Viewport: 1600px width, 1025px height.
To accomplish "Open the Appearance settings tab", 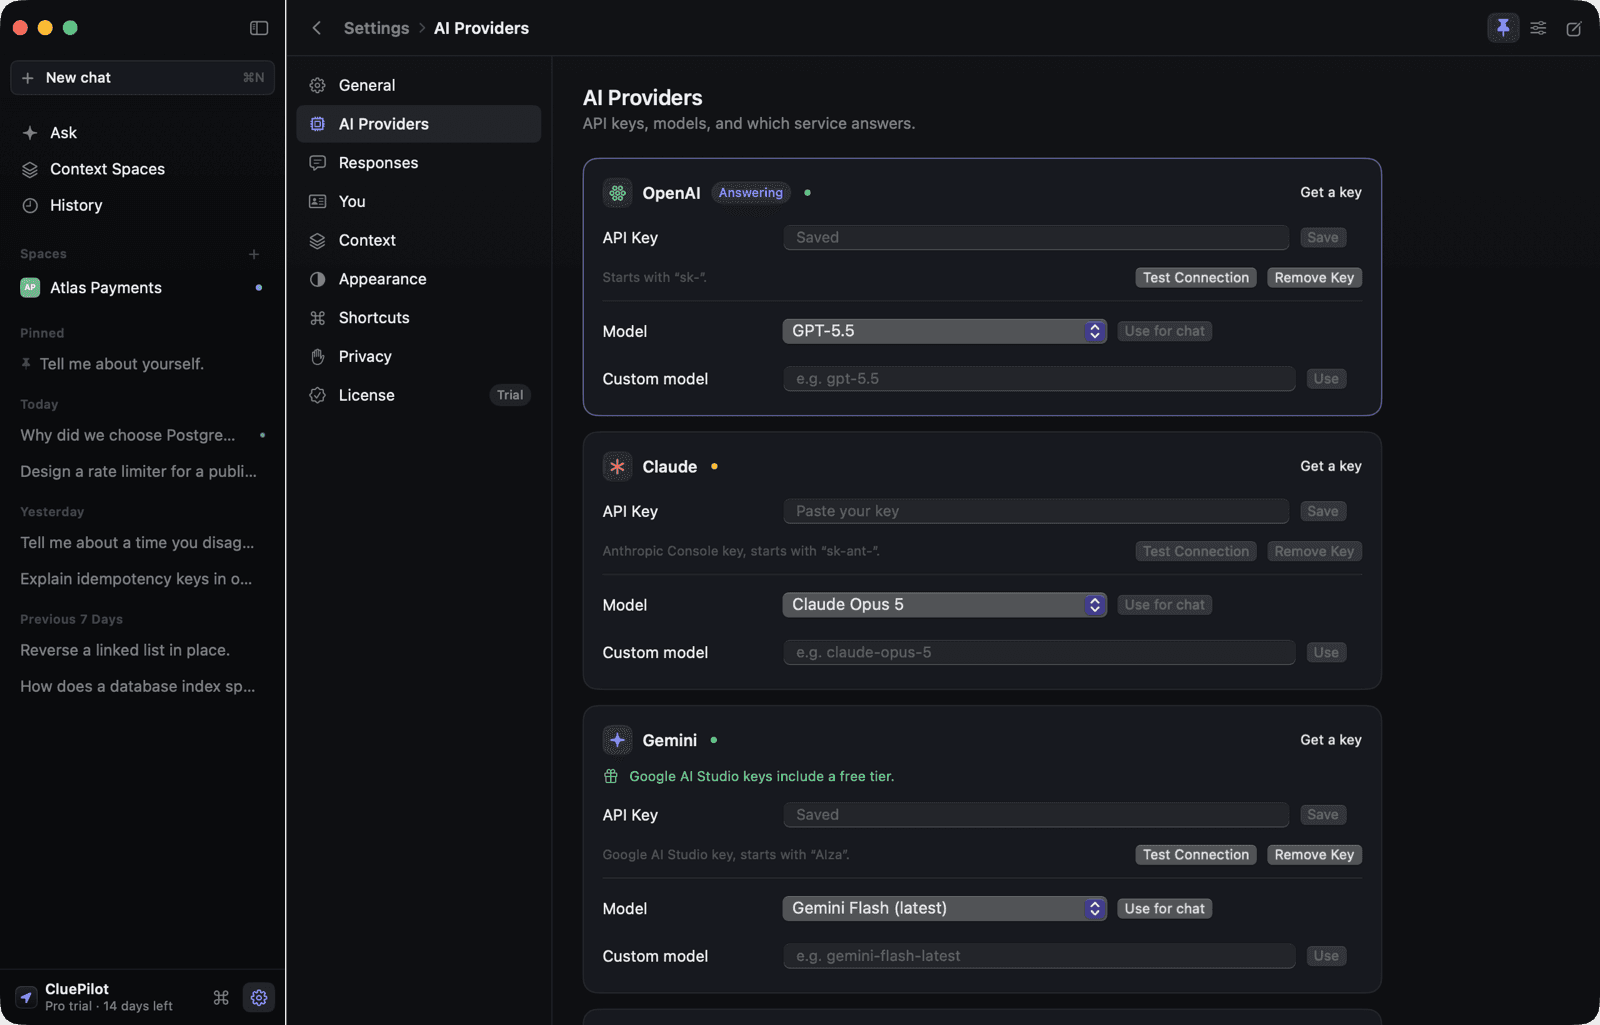I will tap(419, 279).
